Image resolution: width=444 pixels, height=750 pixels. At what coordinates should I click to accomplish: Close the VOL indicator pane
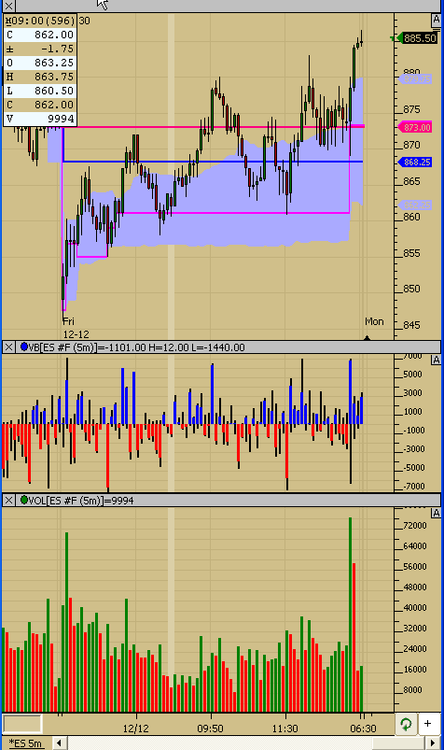(9, 500)
